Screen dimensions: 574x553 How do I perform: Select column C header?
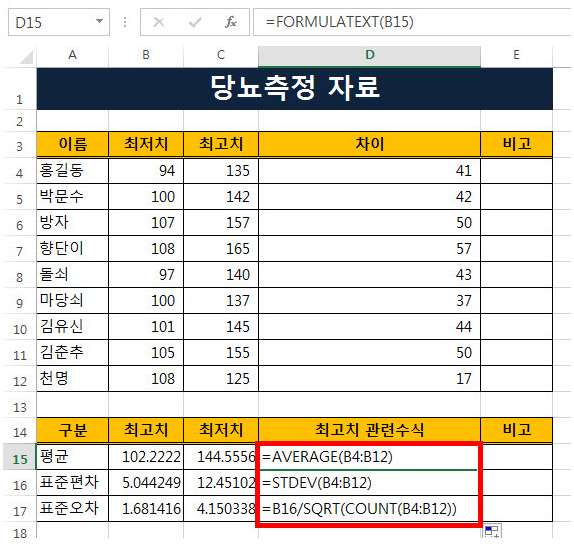pyautogui.click(x=221, y=55)
